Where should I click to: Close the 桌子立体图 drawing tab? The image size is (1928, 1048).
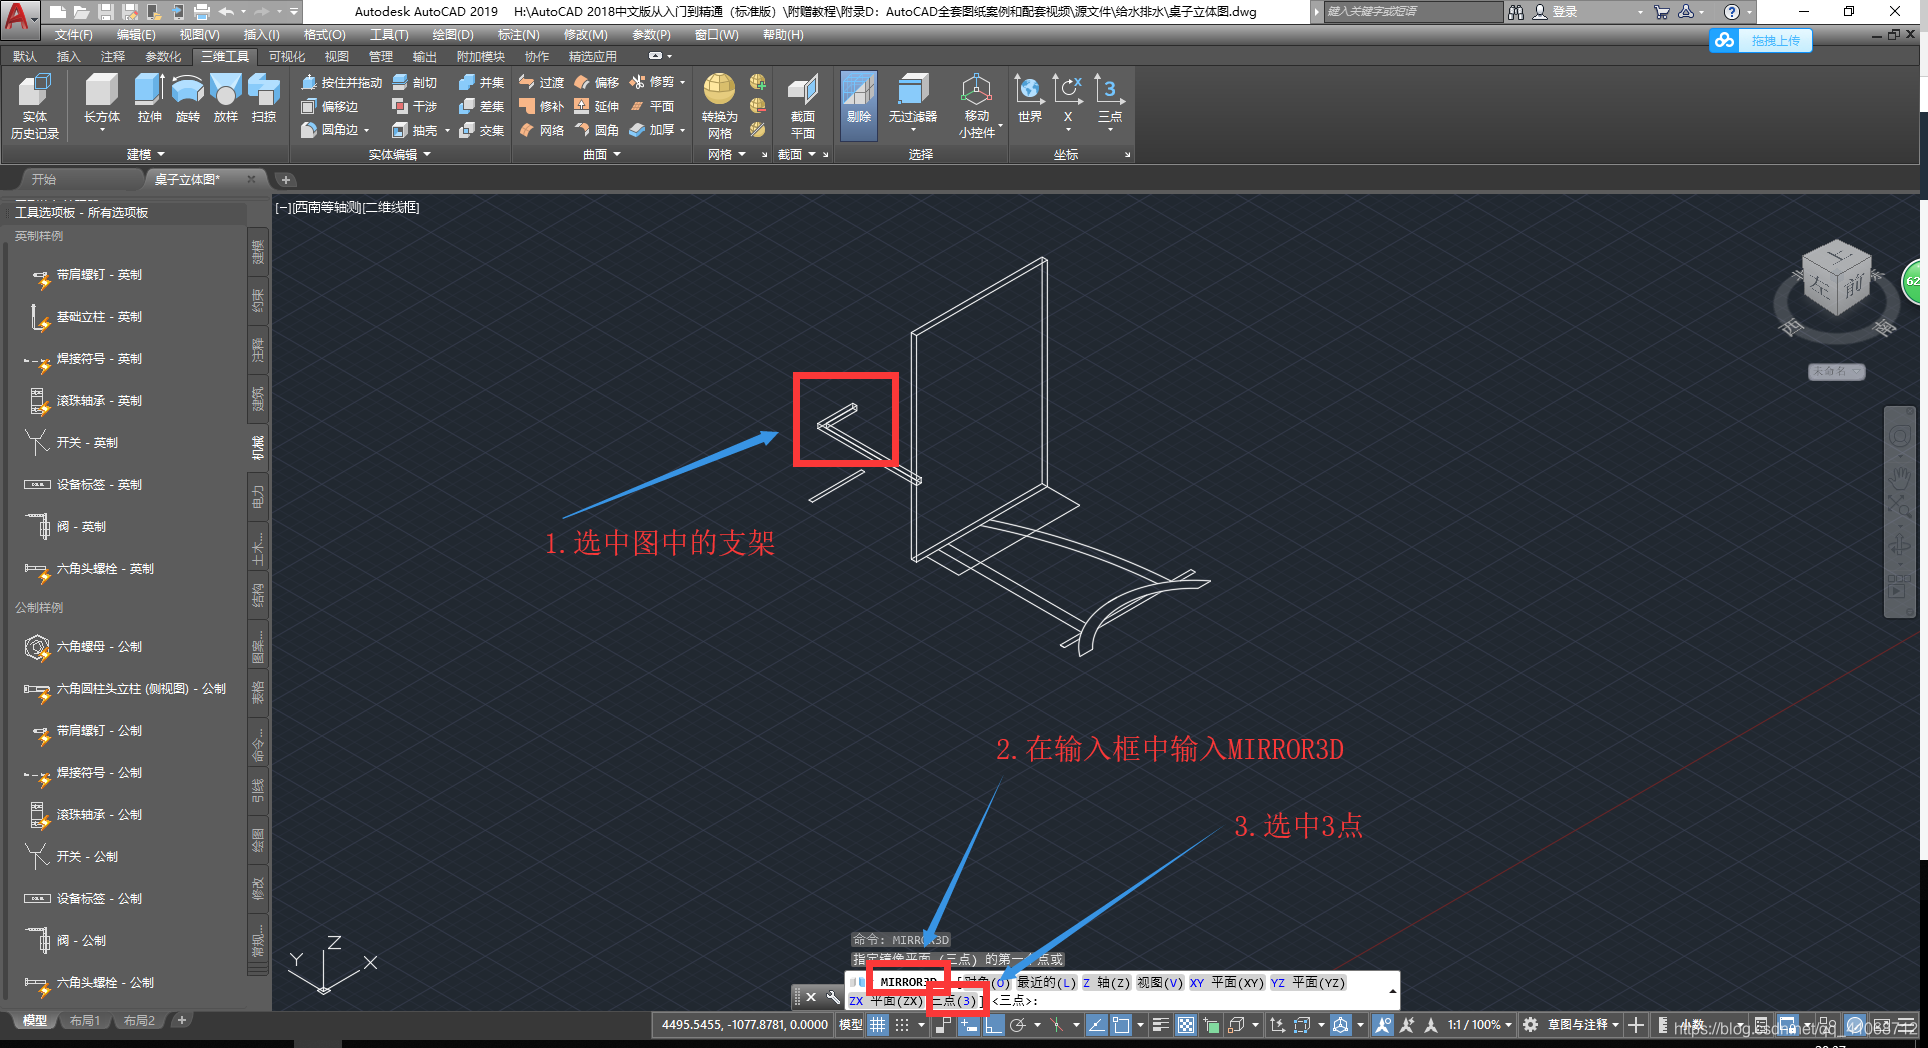tap(251, 179)
